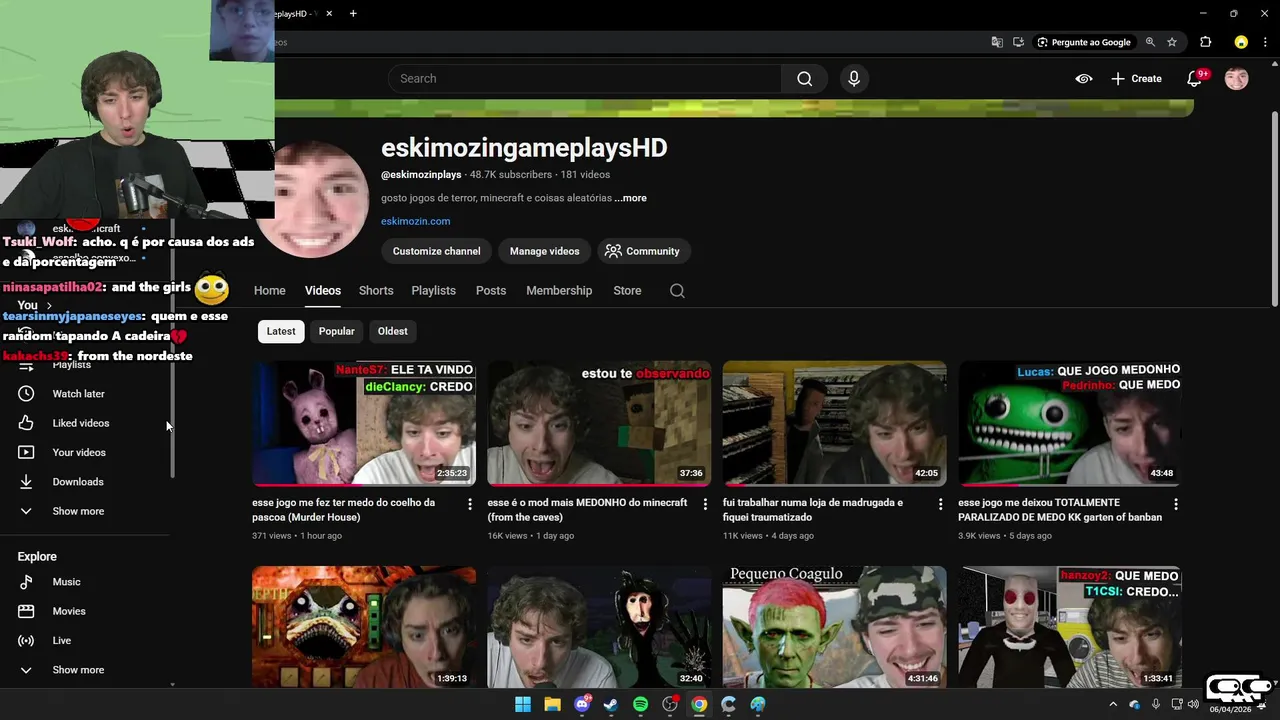Select the Popular filter chip

336,331
